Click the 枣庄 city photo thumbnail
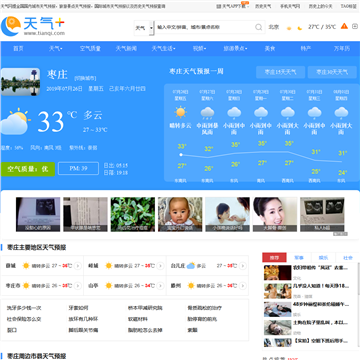 [20, 82]
